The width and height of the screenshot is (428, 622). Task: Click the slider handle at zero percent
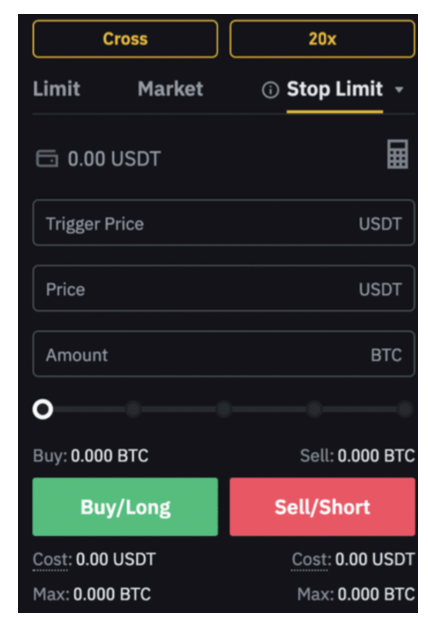point(43,409)
